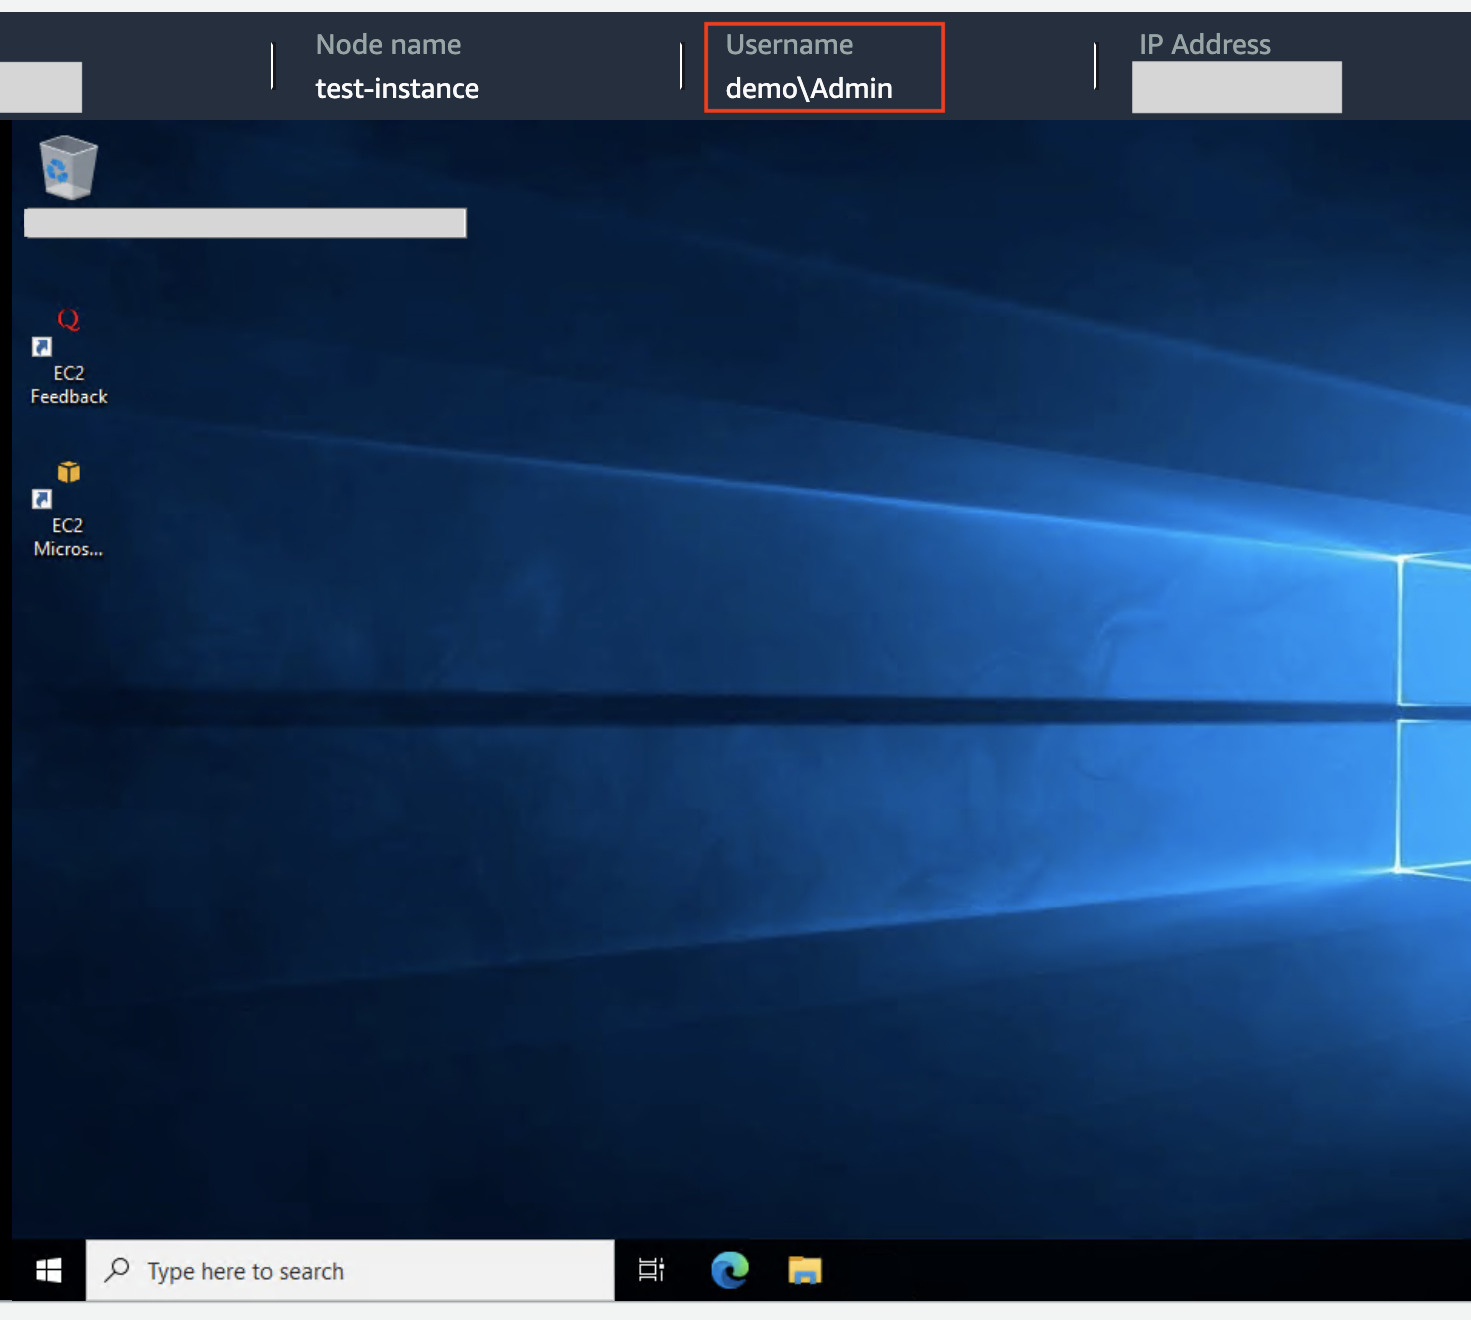Open the EC2 Feedback desktop shortcut

[x=68, y=356]
